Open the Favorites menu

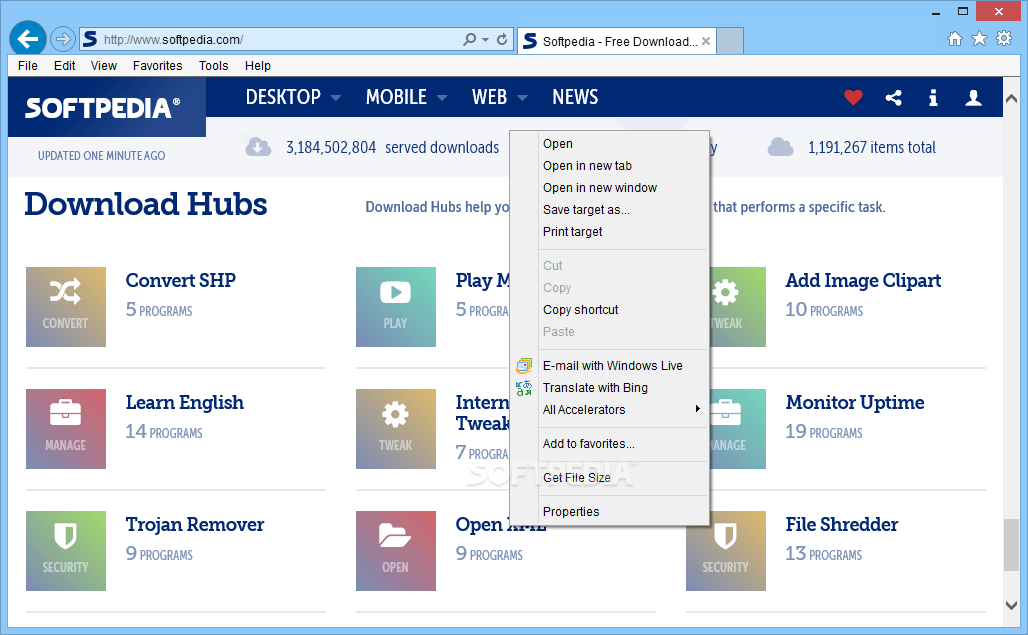pyautogui.click(x=157, y=66)
